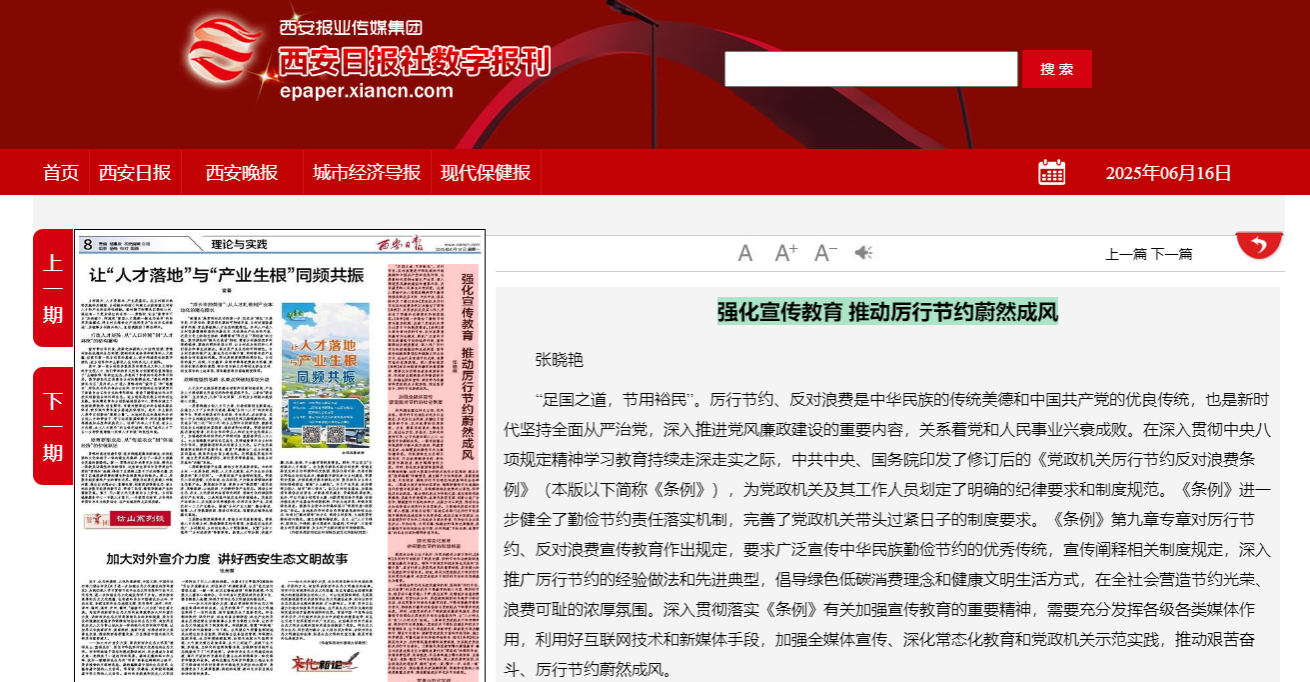Go to next issue (下一期)
Image resolution: width=1310 pixels, height=682 pixels.
point(53,426)
